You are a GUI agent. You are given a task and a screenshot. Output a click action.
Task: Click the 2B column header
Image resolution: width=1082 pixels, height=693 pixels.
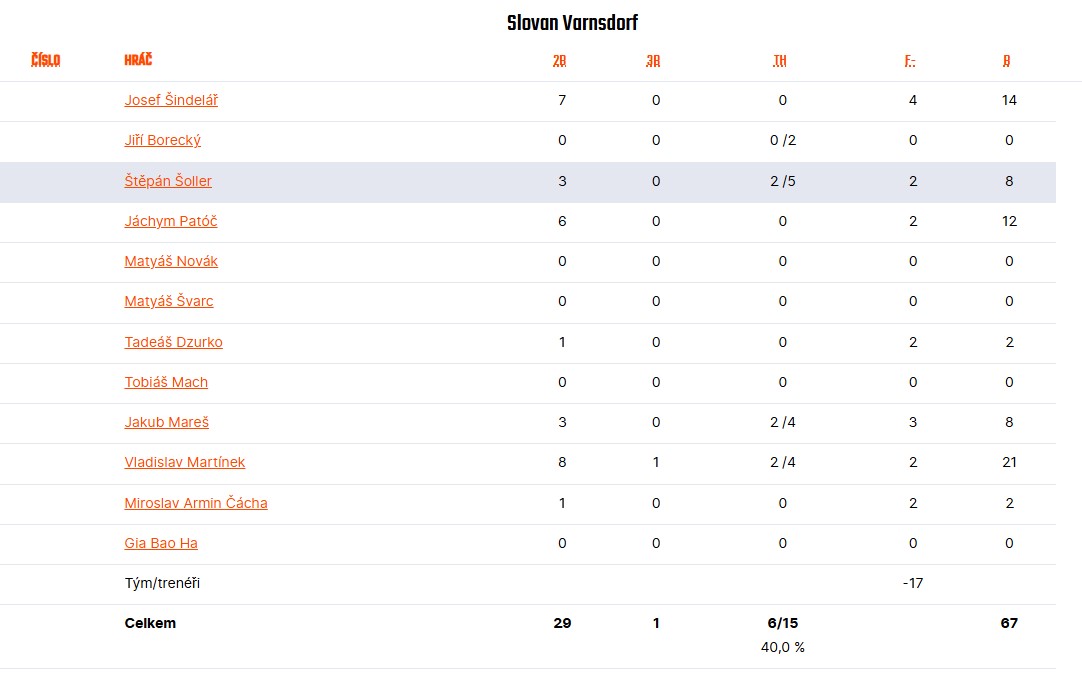(560, 61)
